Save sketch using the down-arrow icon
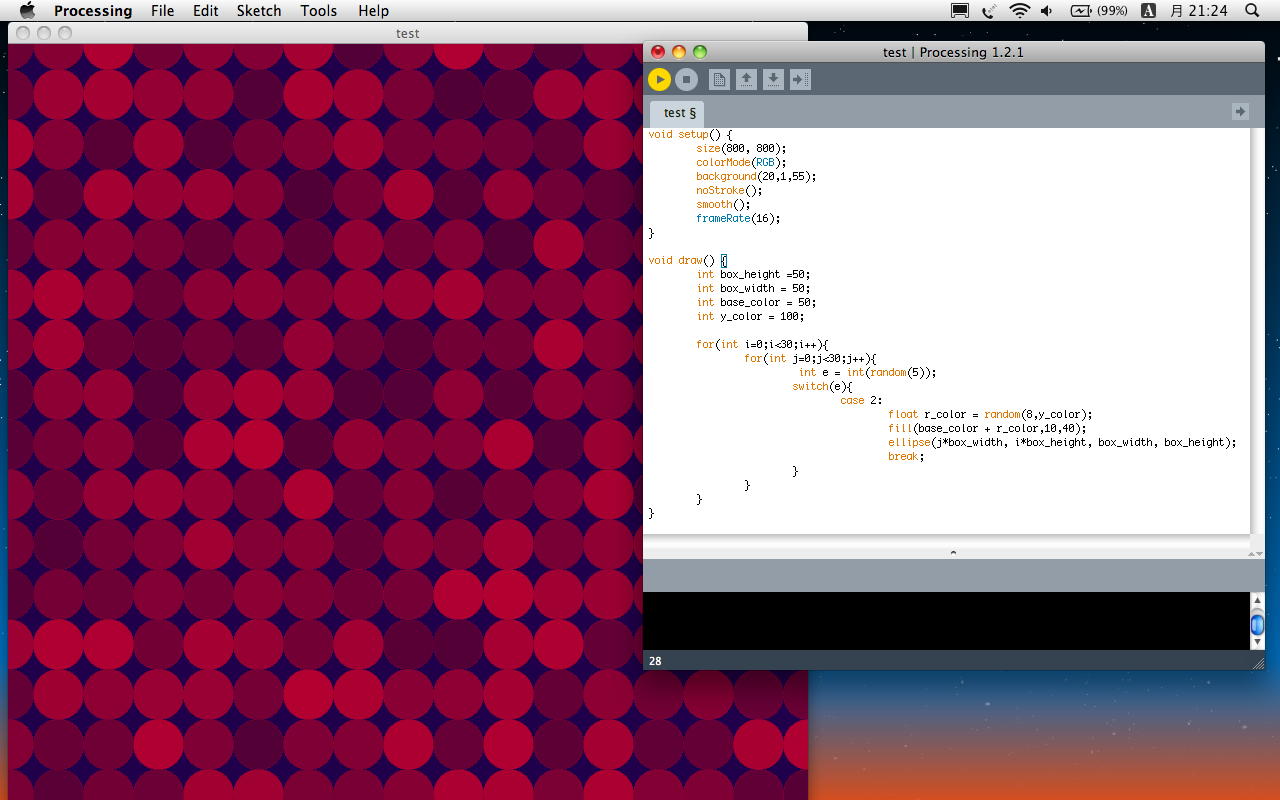Viewport: 1280px width, 800px height. click(773, 79)
